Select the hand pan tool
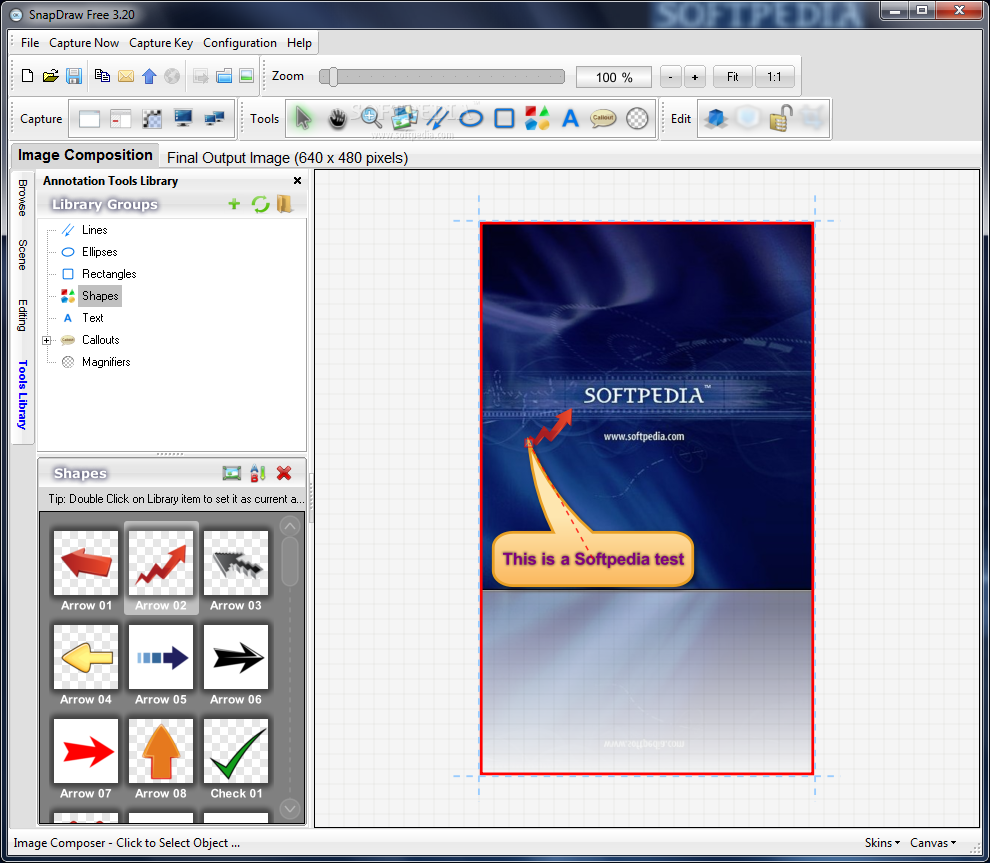 [x=338, y=119]
